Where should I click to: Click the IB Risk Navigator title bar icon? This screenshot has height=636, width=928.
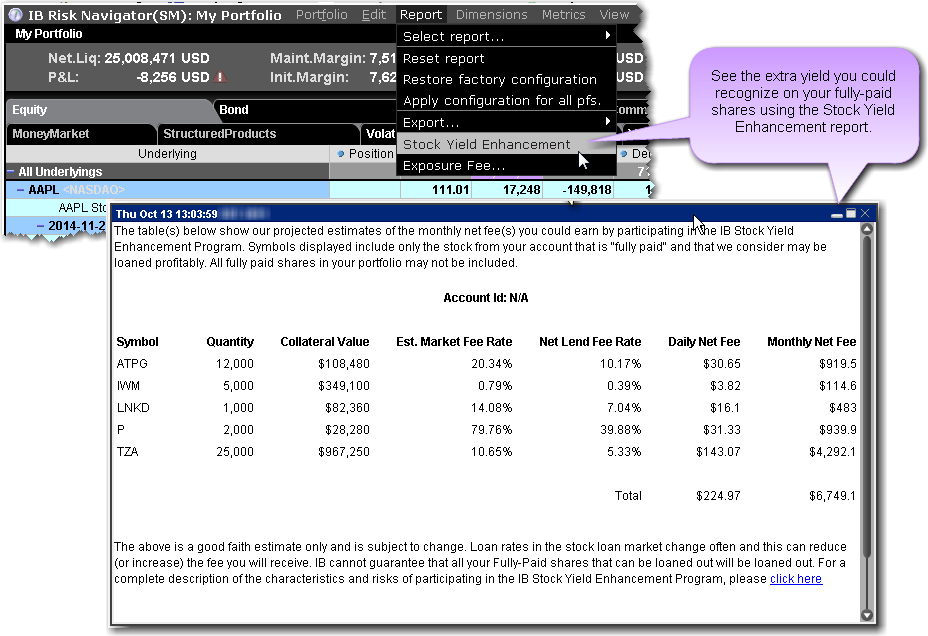(x=16, y=15)
